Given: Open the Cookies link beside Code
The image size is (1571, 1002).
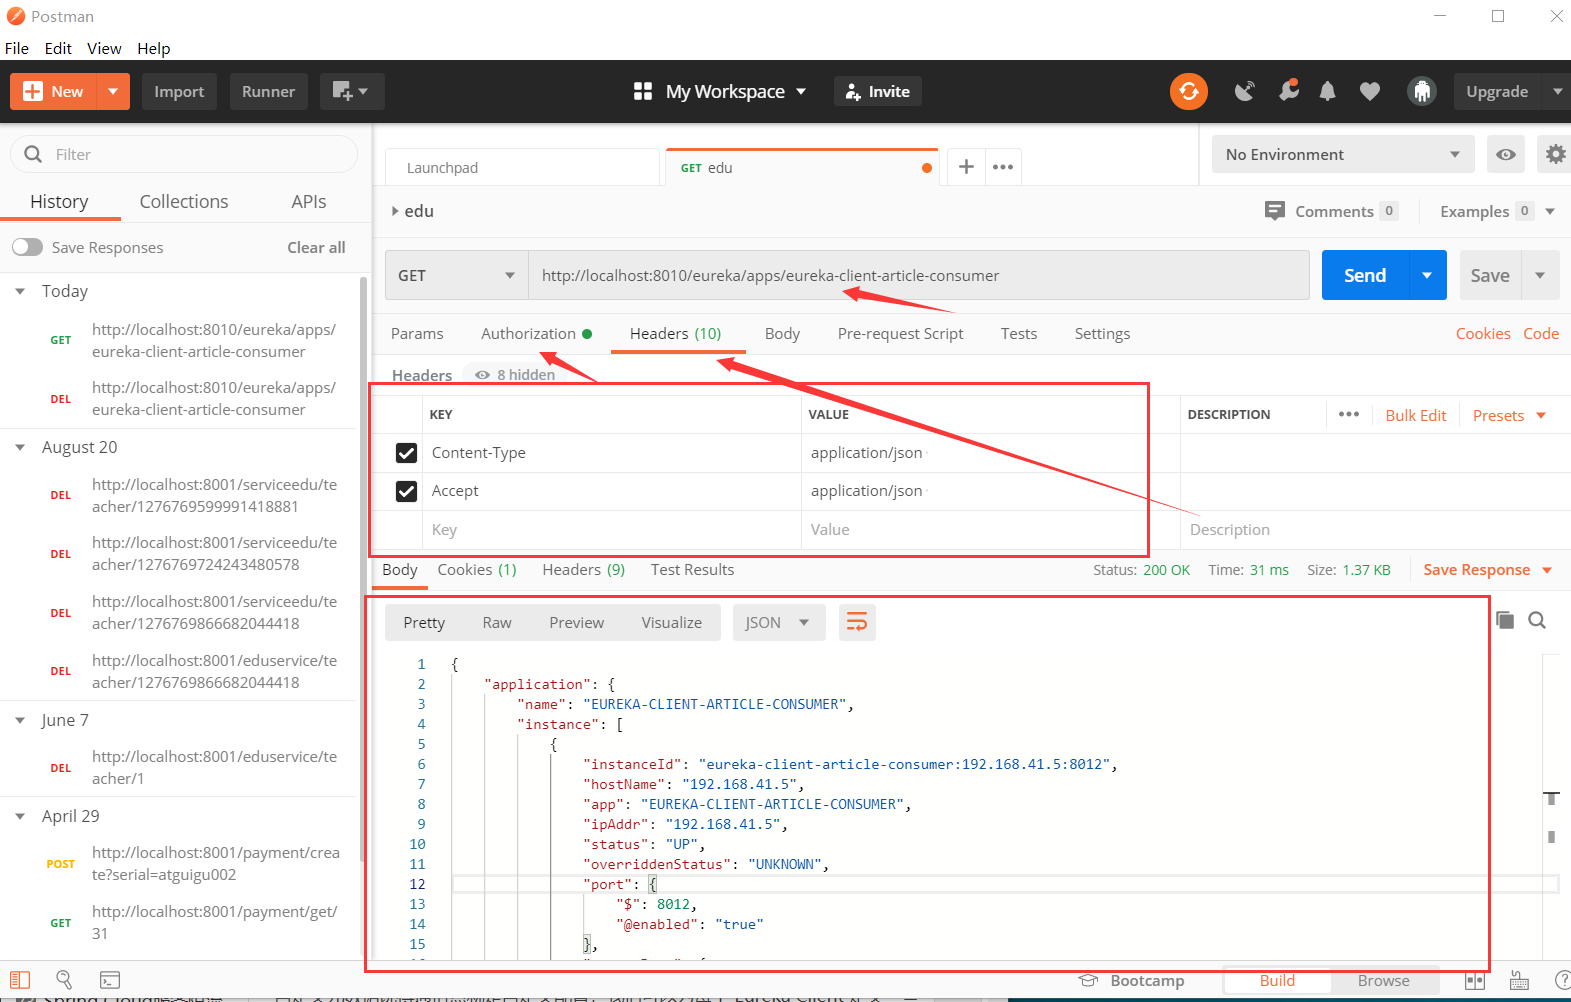Looking at the screenshot, I should coord(1483,333).
